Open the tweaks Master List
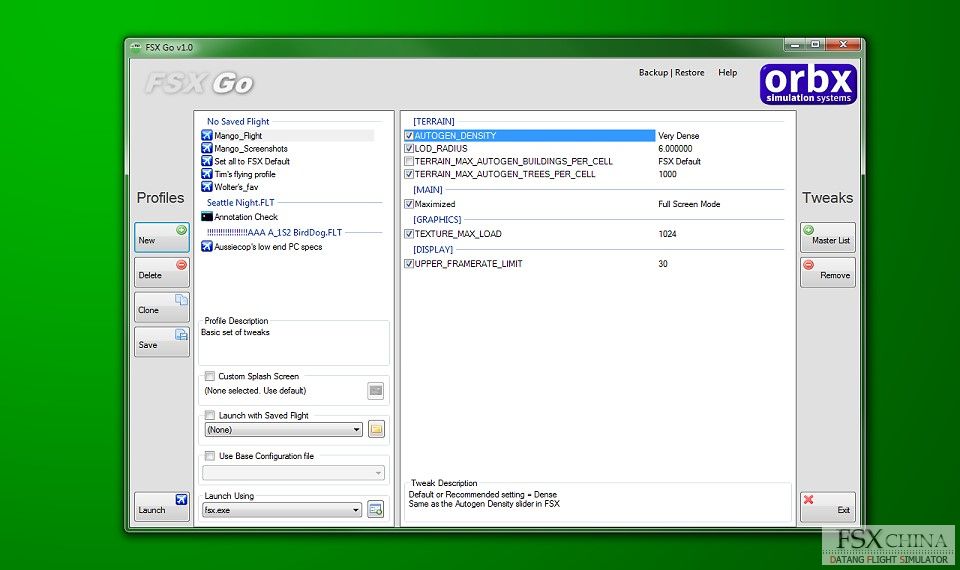 point(828,238)
